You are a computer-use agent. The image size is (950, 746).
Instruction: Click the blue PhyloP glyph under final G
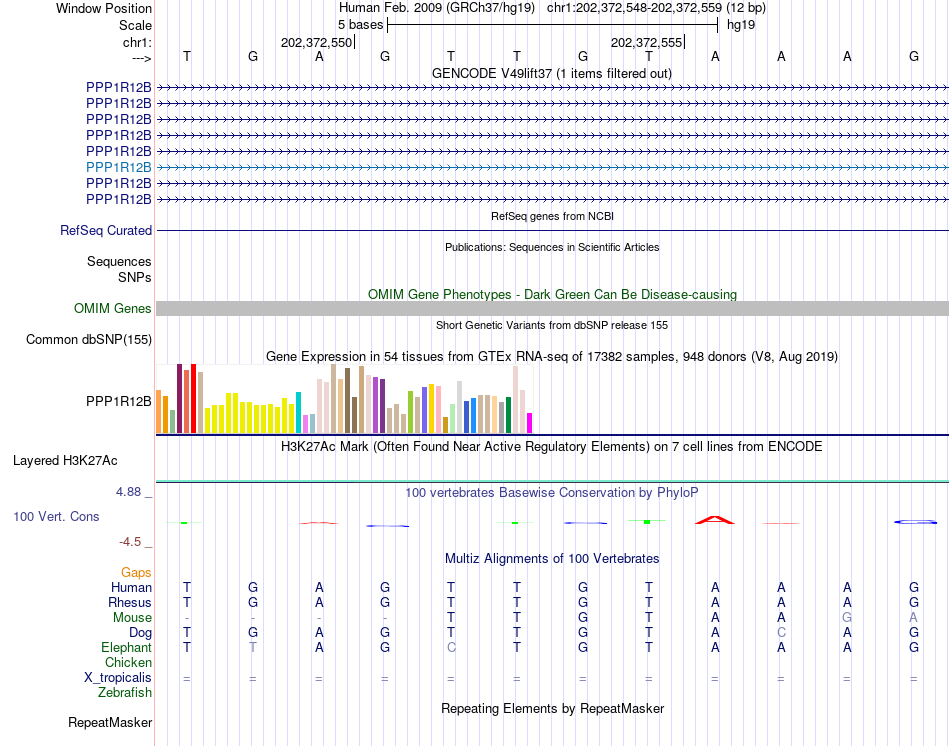click(915, 522)
